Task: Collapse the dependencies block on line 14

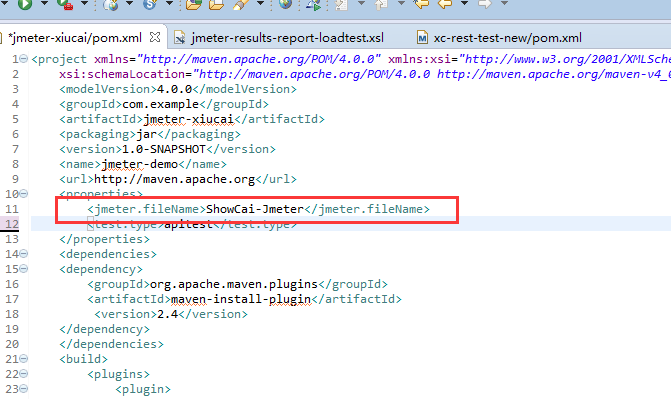Action: coord(24,253)
